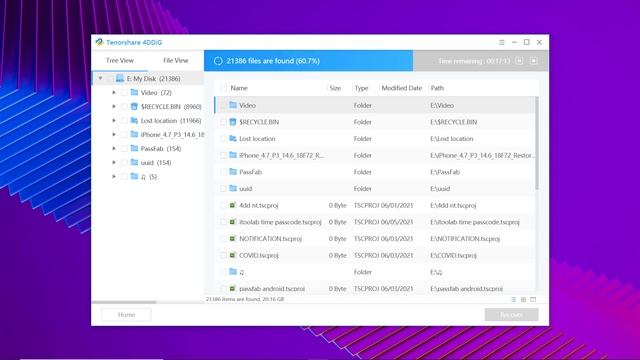Image resolution: width=640 pixels, height=360 pixels.
Task: Click the COVID.tscproj file icon
Action: (233, 255)
